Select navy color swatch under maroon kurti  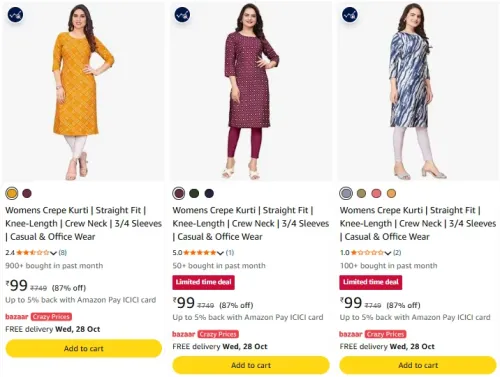click(209, 193)
